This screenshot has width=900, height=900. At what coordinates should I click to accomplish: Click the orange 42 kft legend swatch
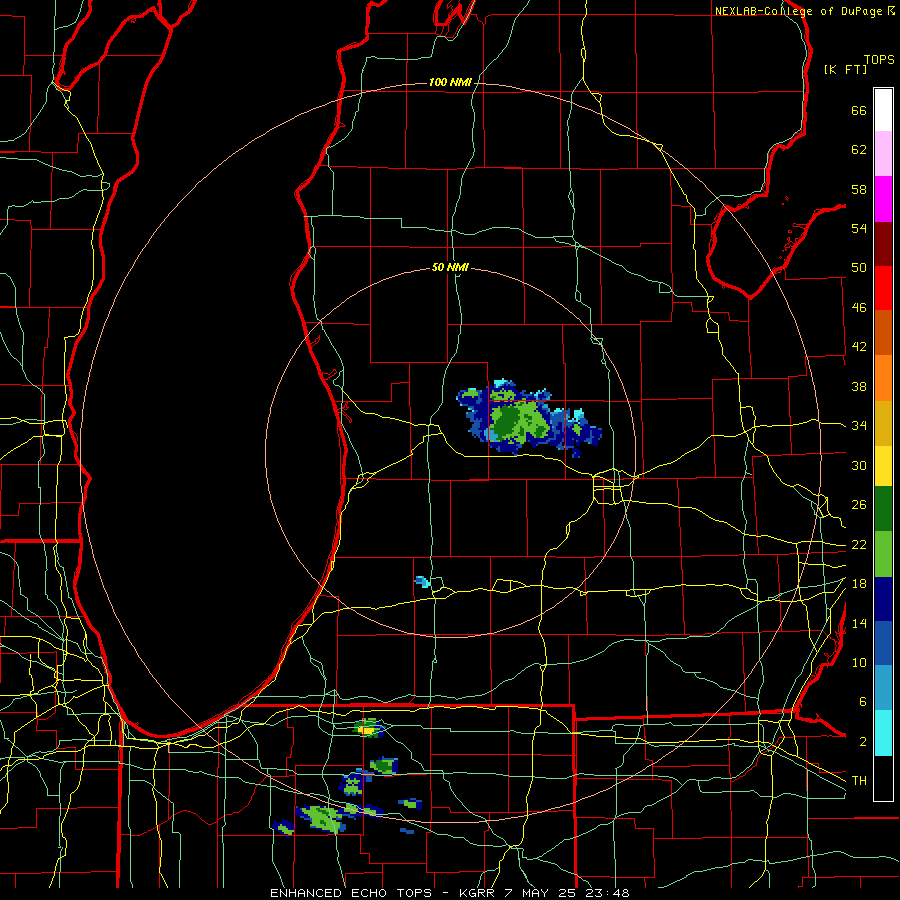(883, 378)
